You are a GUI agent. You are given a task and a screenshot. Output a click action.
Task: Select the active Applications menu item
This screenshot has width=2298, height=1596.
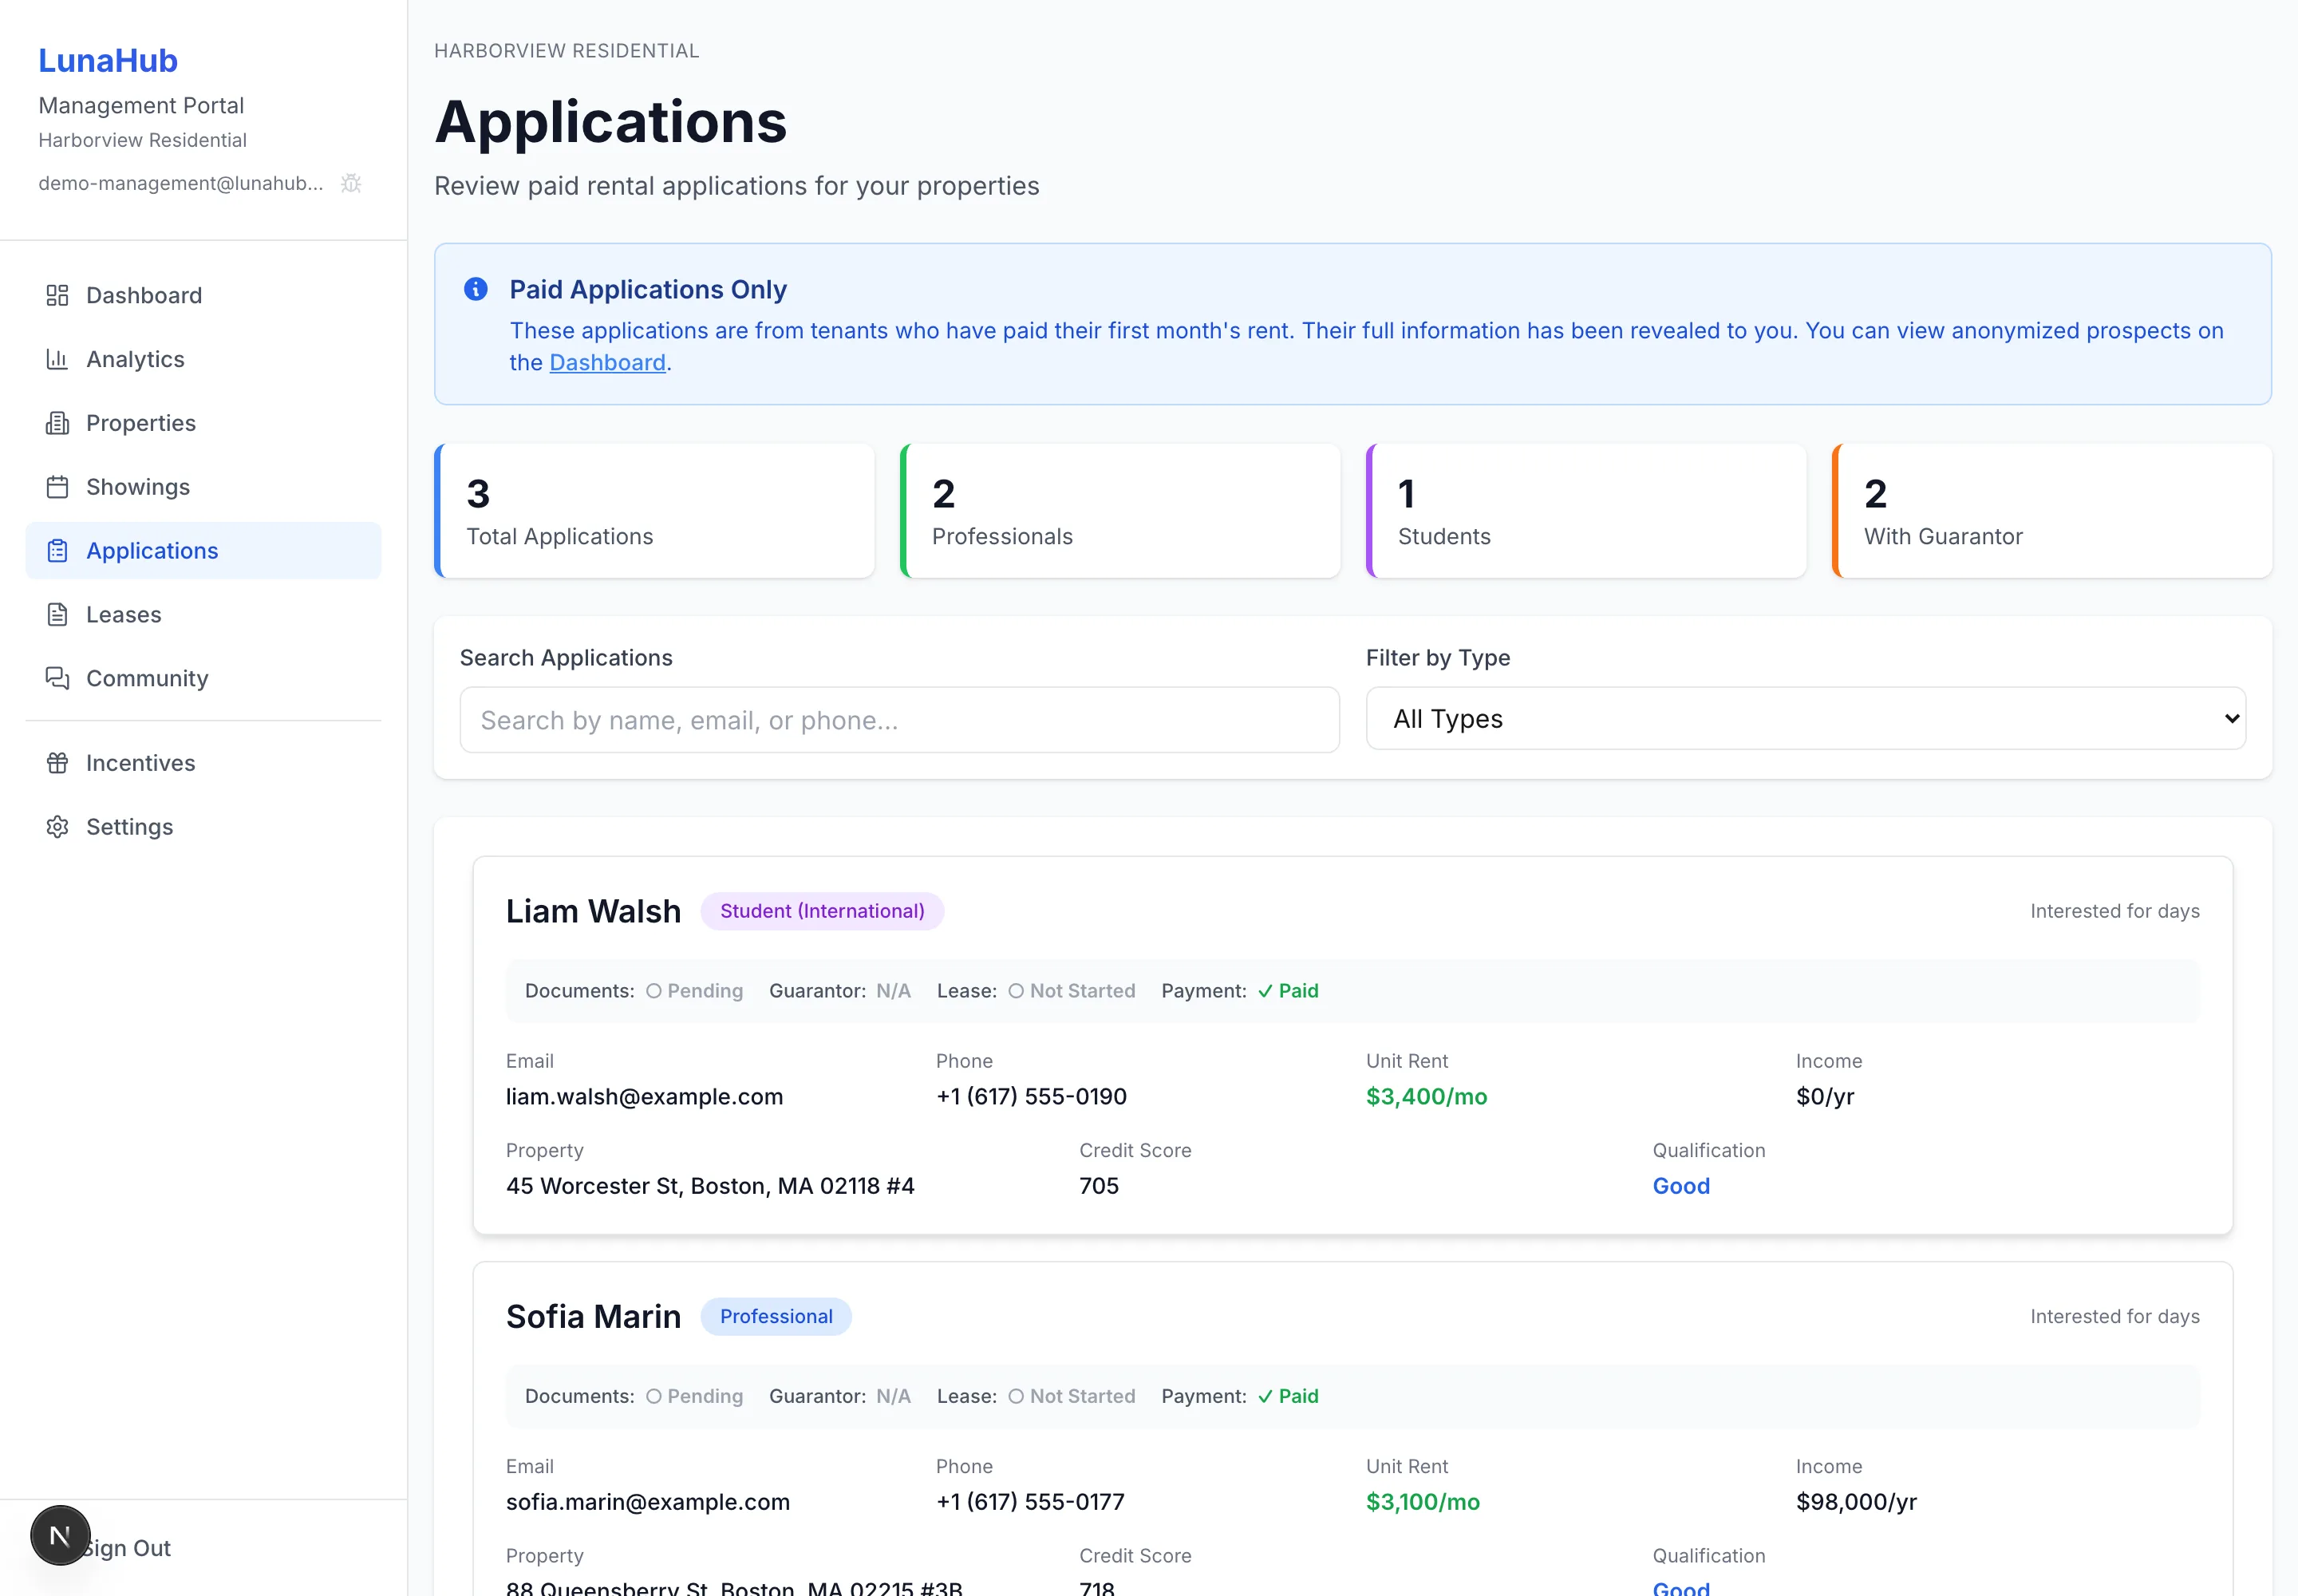(x=203, y=551)
